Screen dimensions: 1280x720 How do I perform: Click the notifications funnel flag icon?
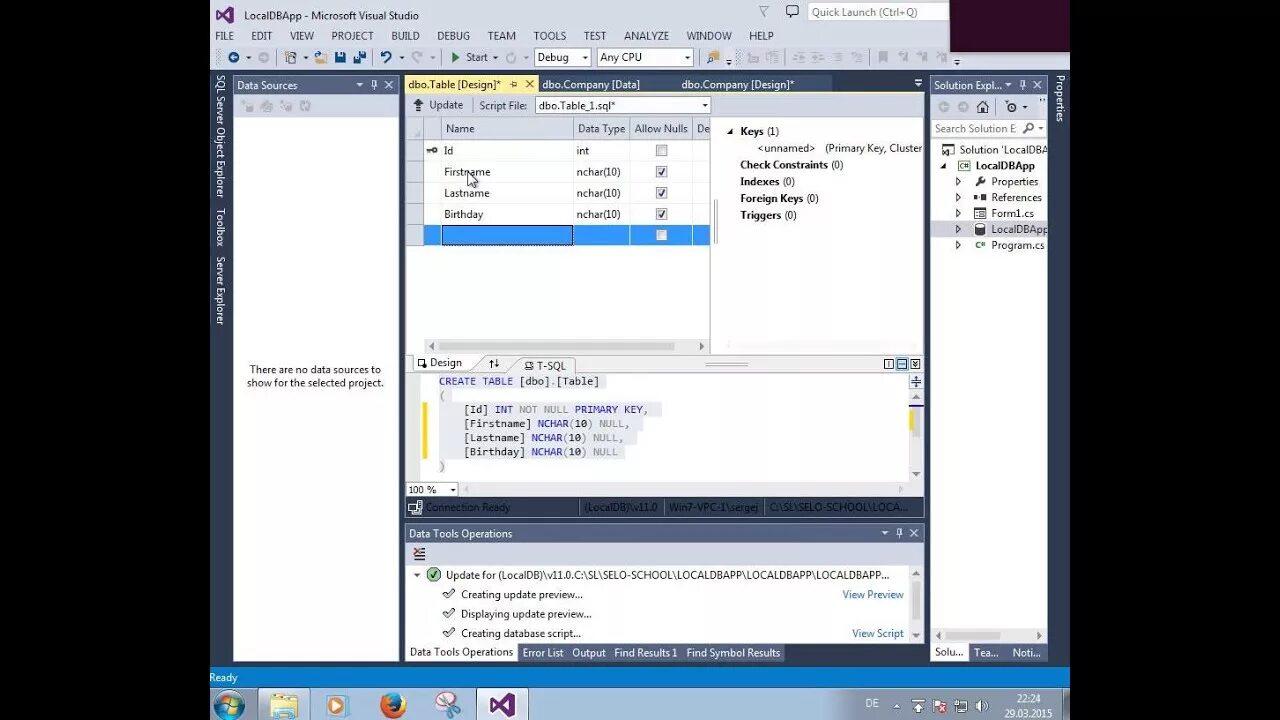point(765,12)
